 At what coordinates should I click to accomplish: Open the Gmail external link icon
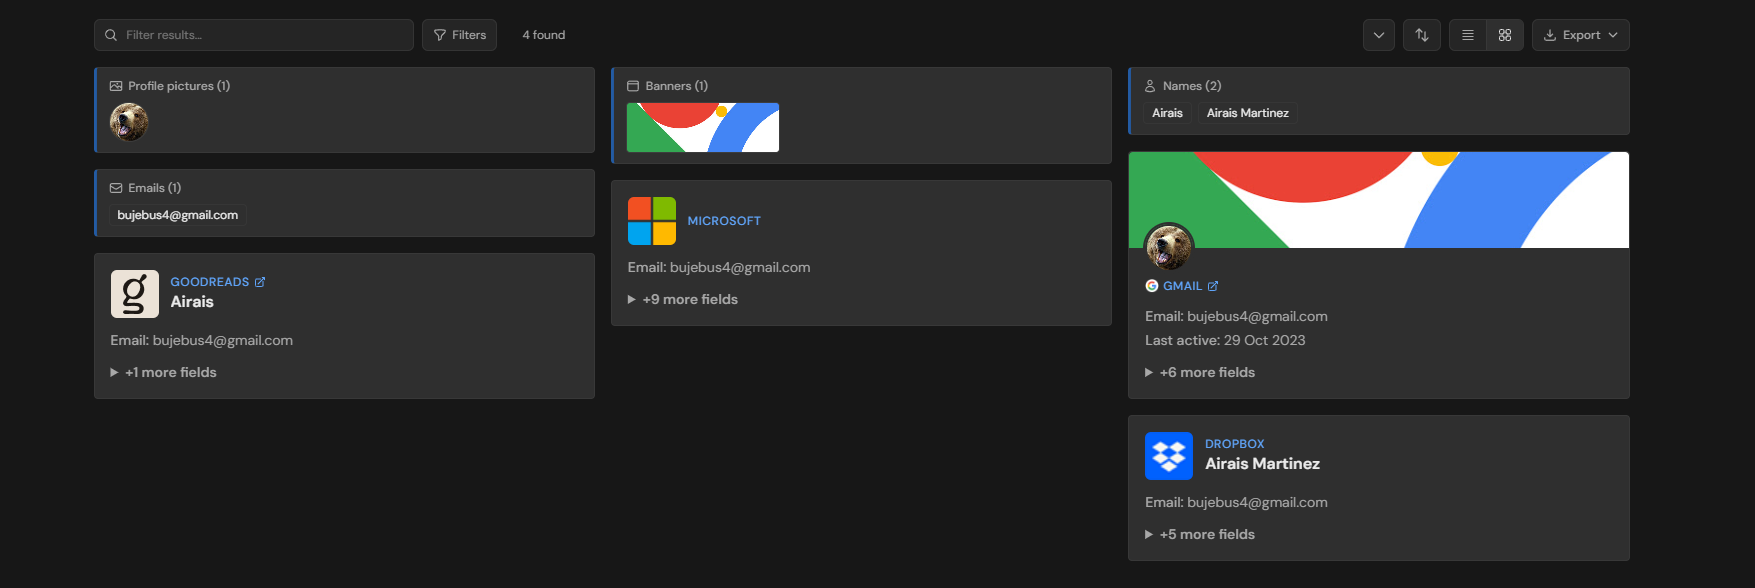coord(1213,286)
